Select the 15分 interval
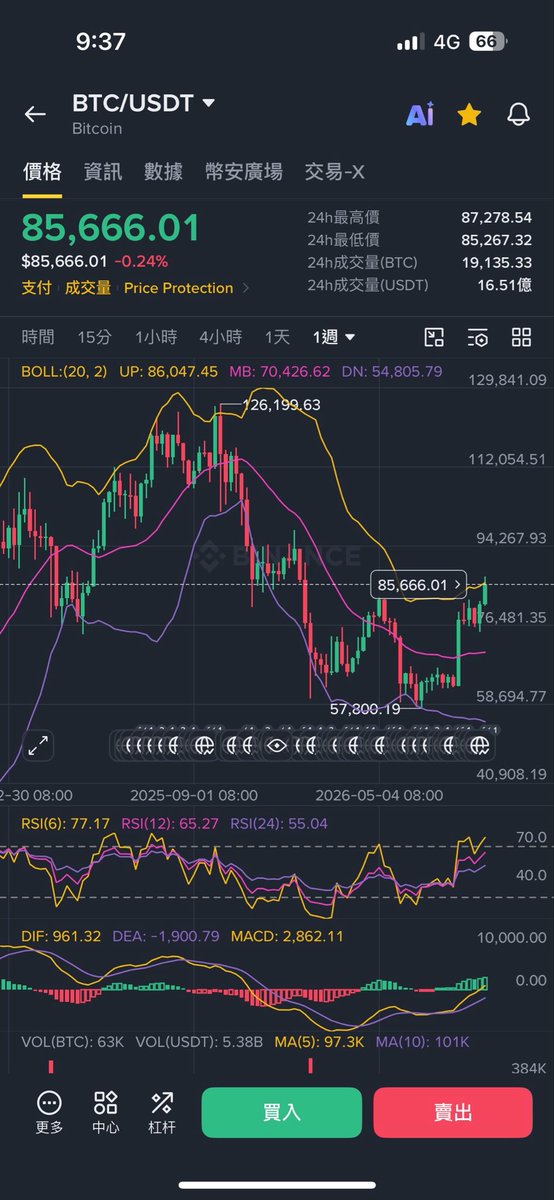 pyautogui.click(x=94, y=337)
